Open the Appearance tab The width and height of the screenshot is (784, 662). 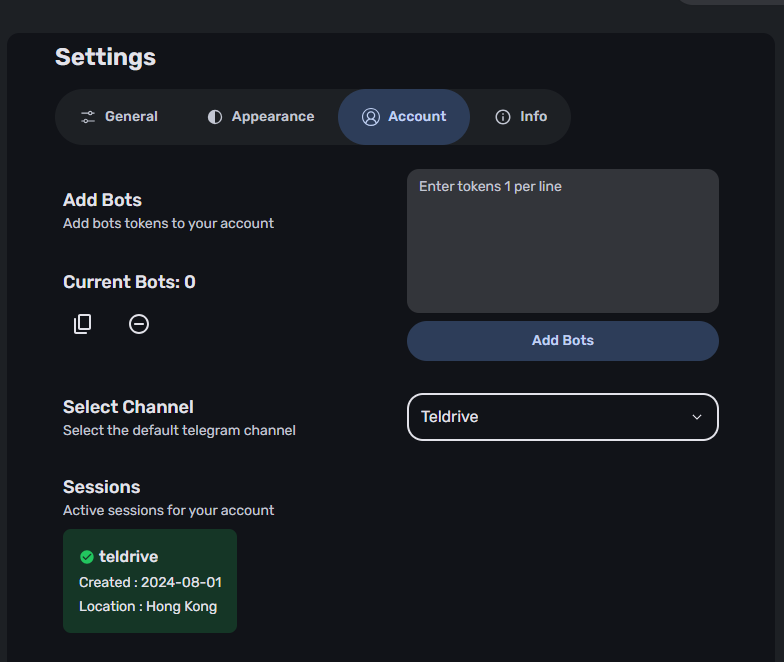(261, 117)
